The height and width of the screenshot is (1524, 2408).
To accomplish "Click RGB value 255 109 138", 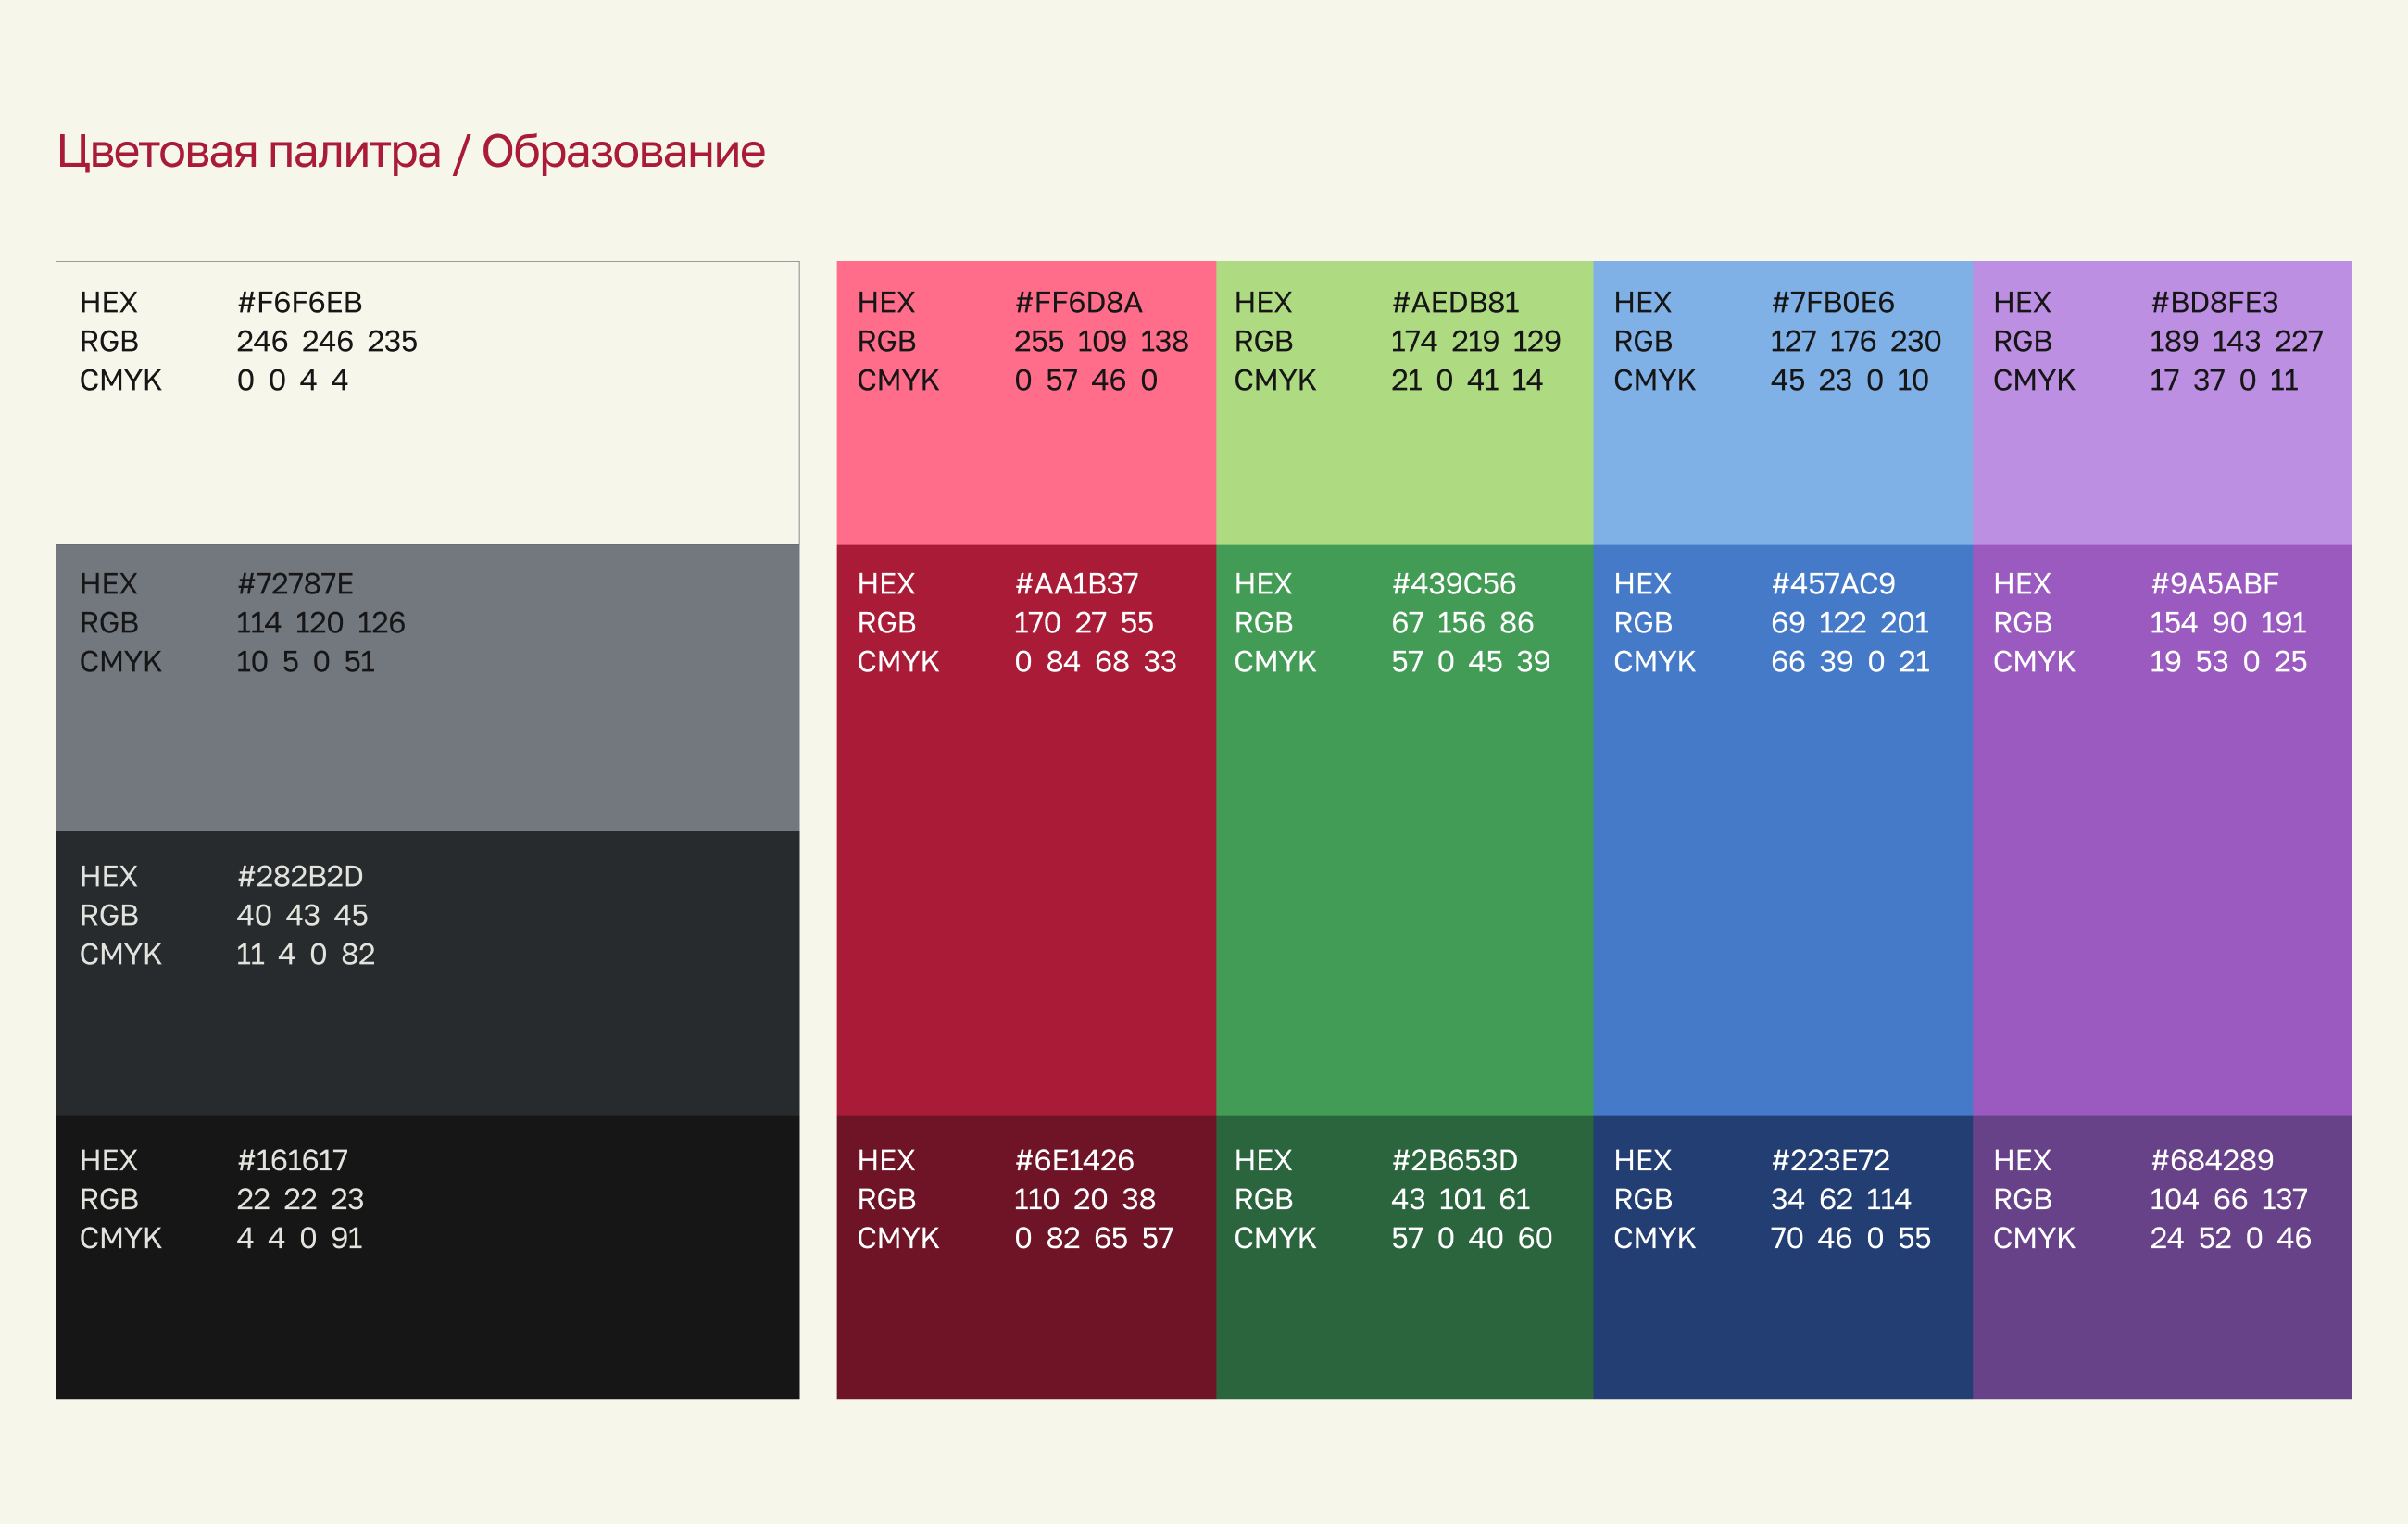I will (x=1100, y=342).
